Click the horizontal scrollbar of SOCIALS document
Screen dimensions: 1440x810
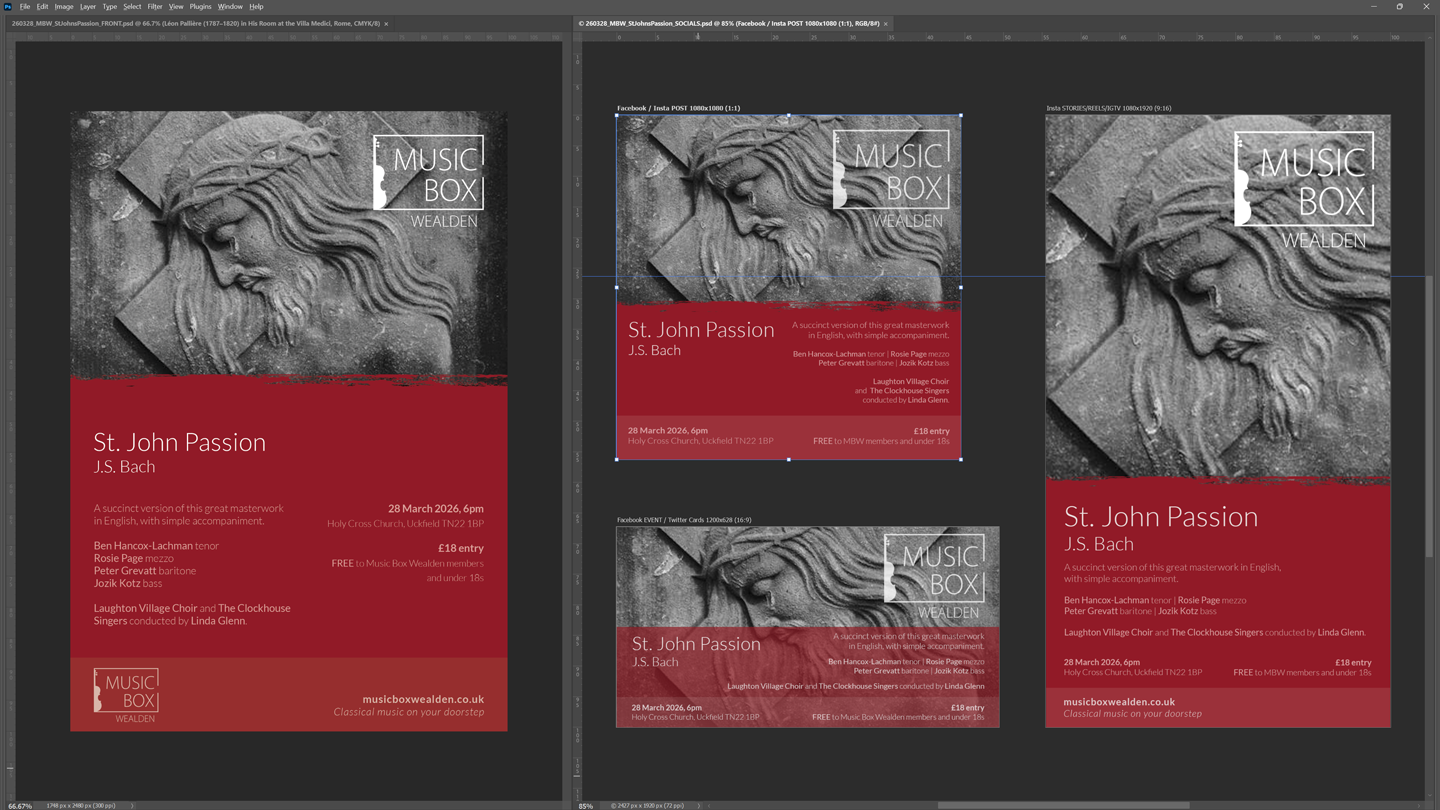click(1062, 804)
